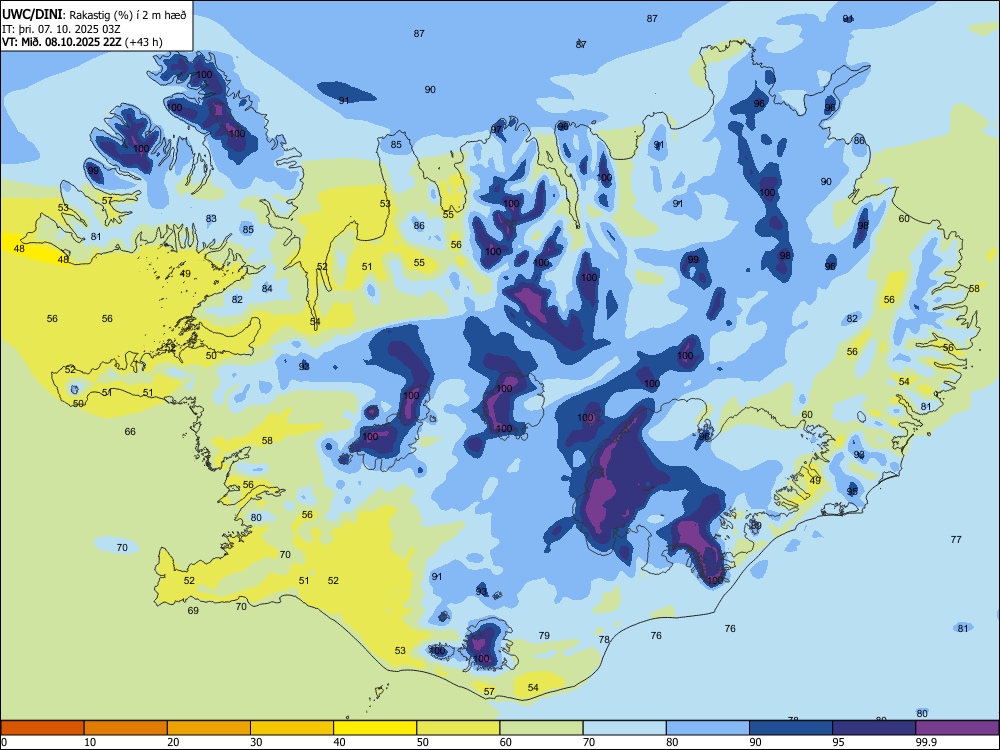Image resolution: width=1000 pixels, height=750 pixels.
Task: Click the humidity value '83' in the Westfjords
Action: click(x=211, y=219)
